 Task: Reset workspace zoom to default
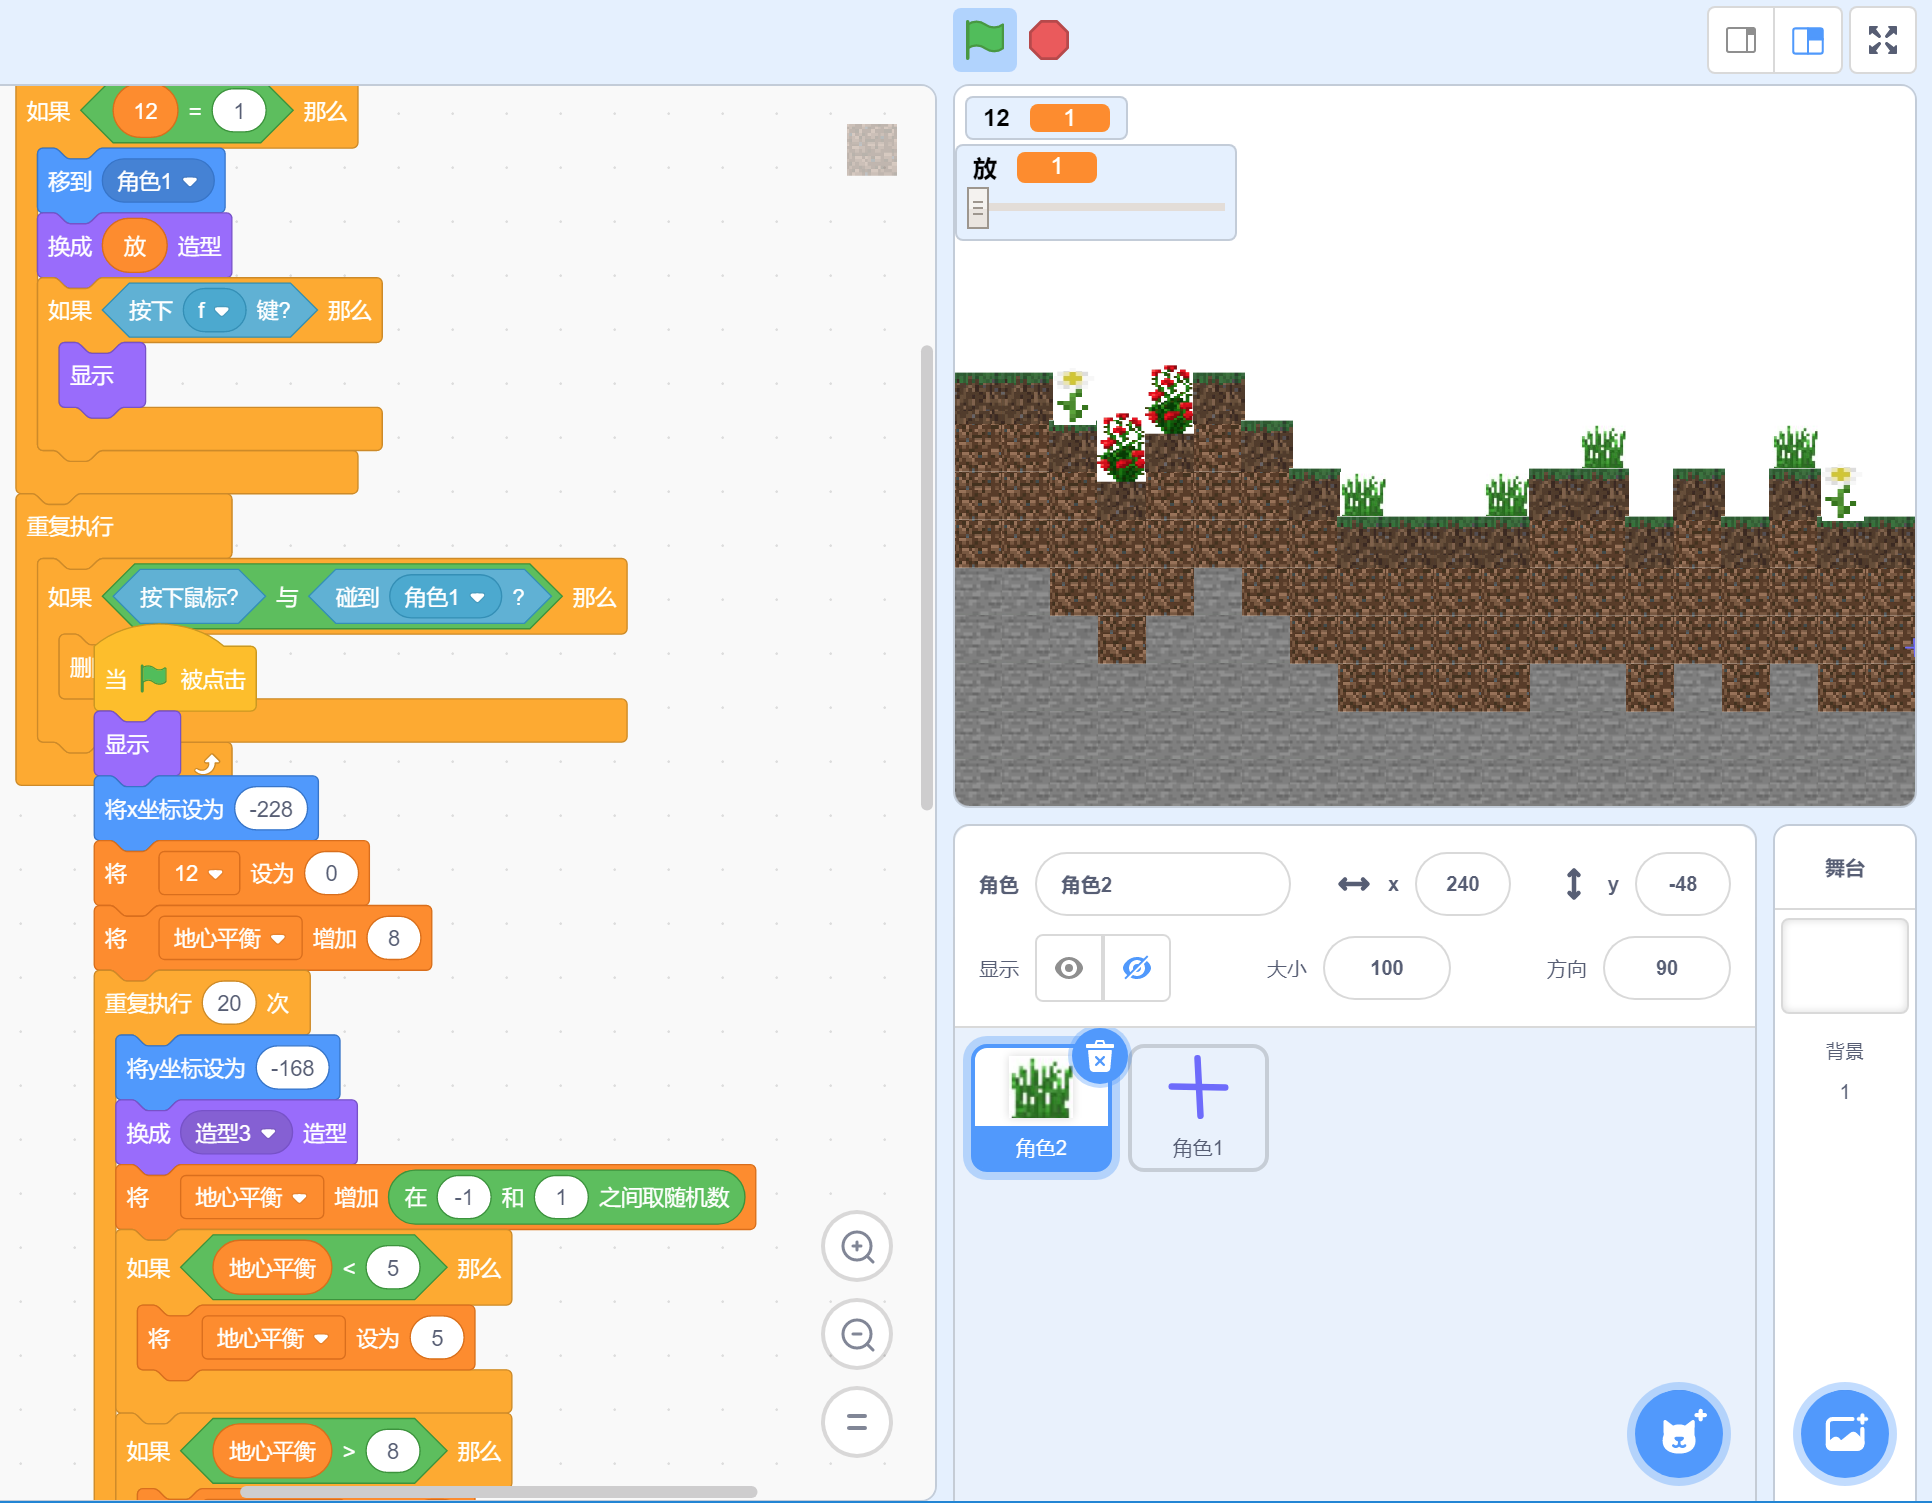(x=857, y=1422)
